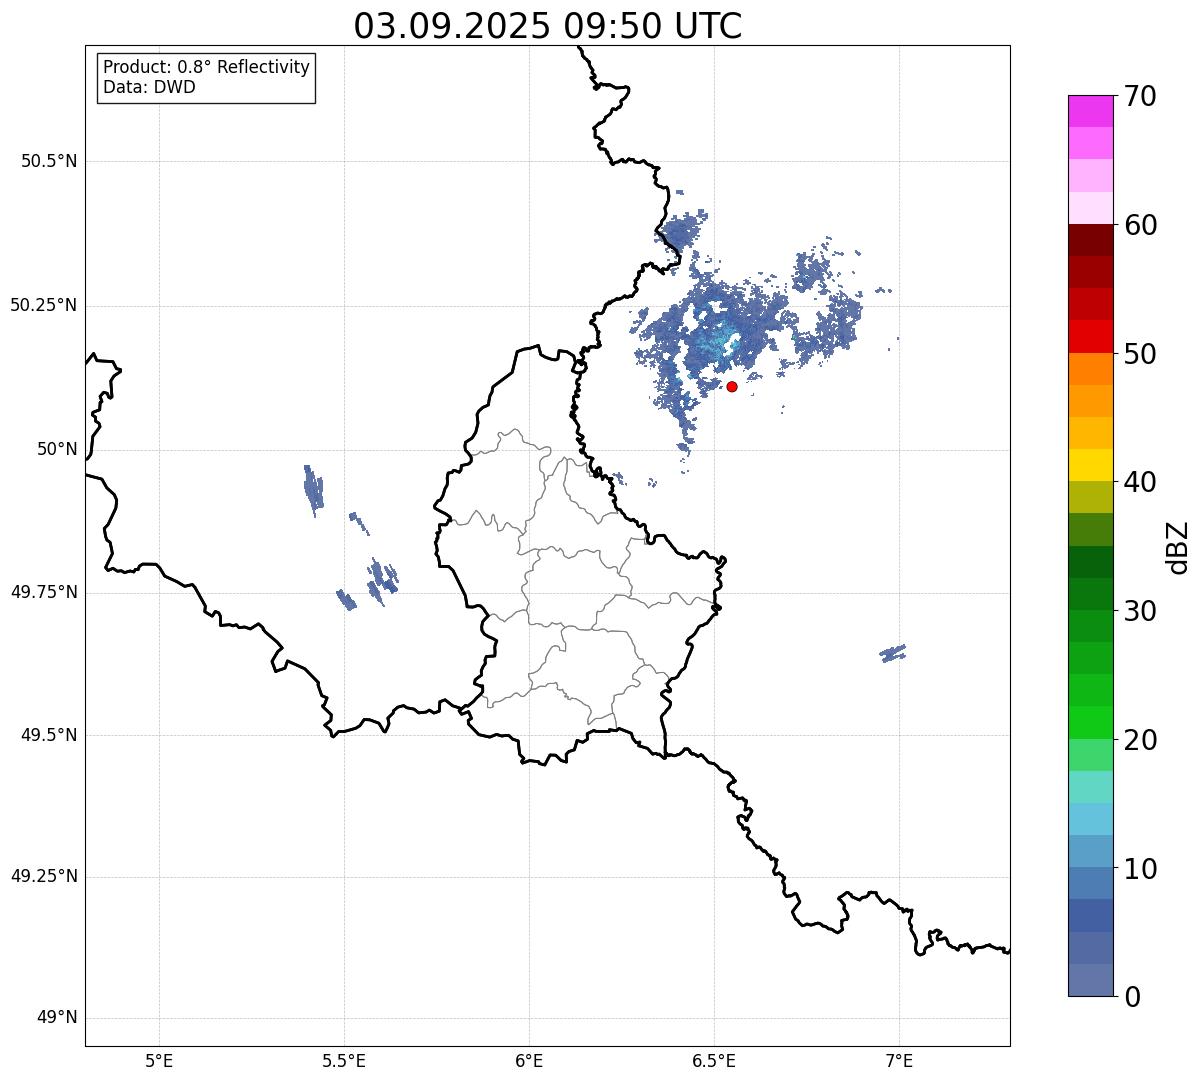The width and height of the screenshot is (1202, 1081).
Task: Click the small radar echo near 7°E 49.65°N
Action: coord(893,653)
